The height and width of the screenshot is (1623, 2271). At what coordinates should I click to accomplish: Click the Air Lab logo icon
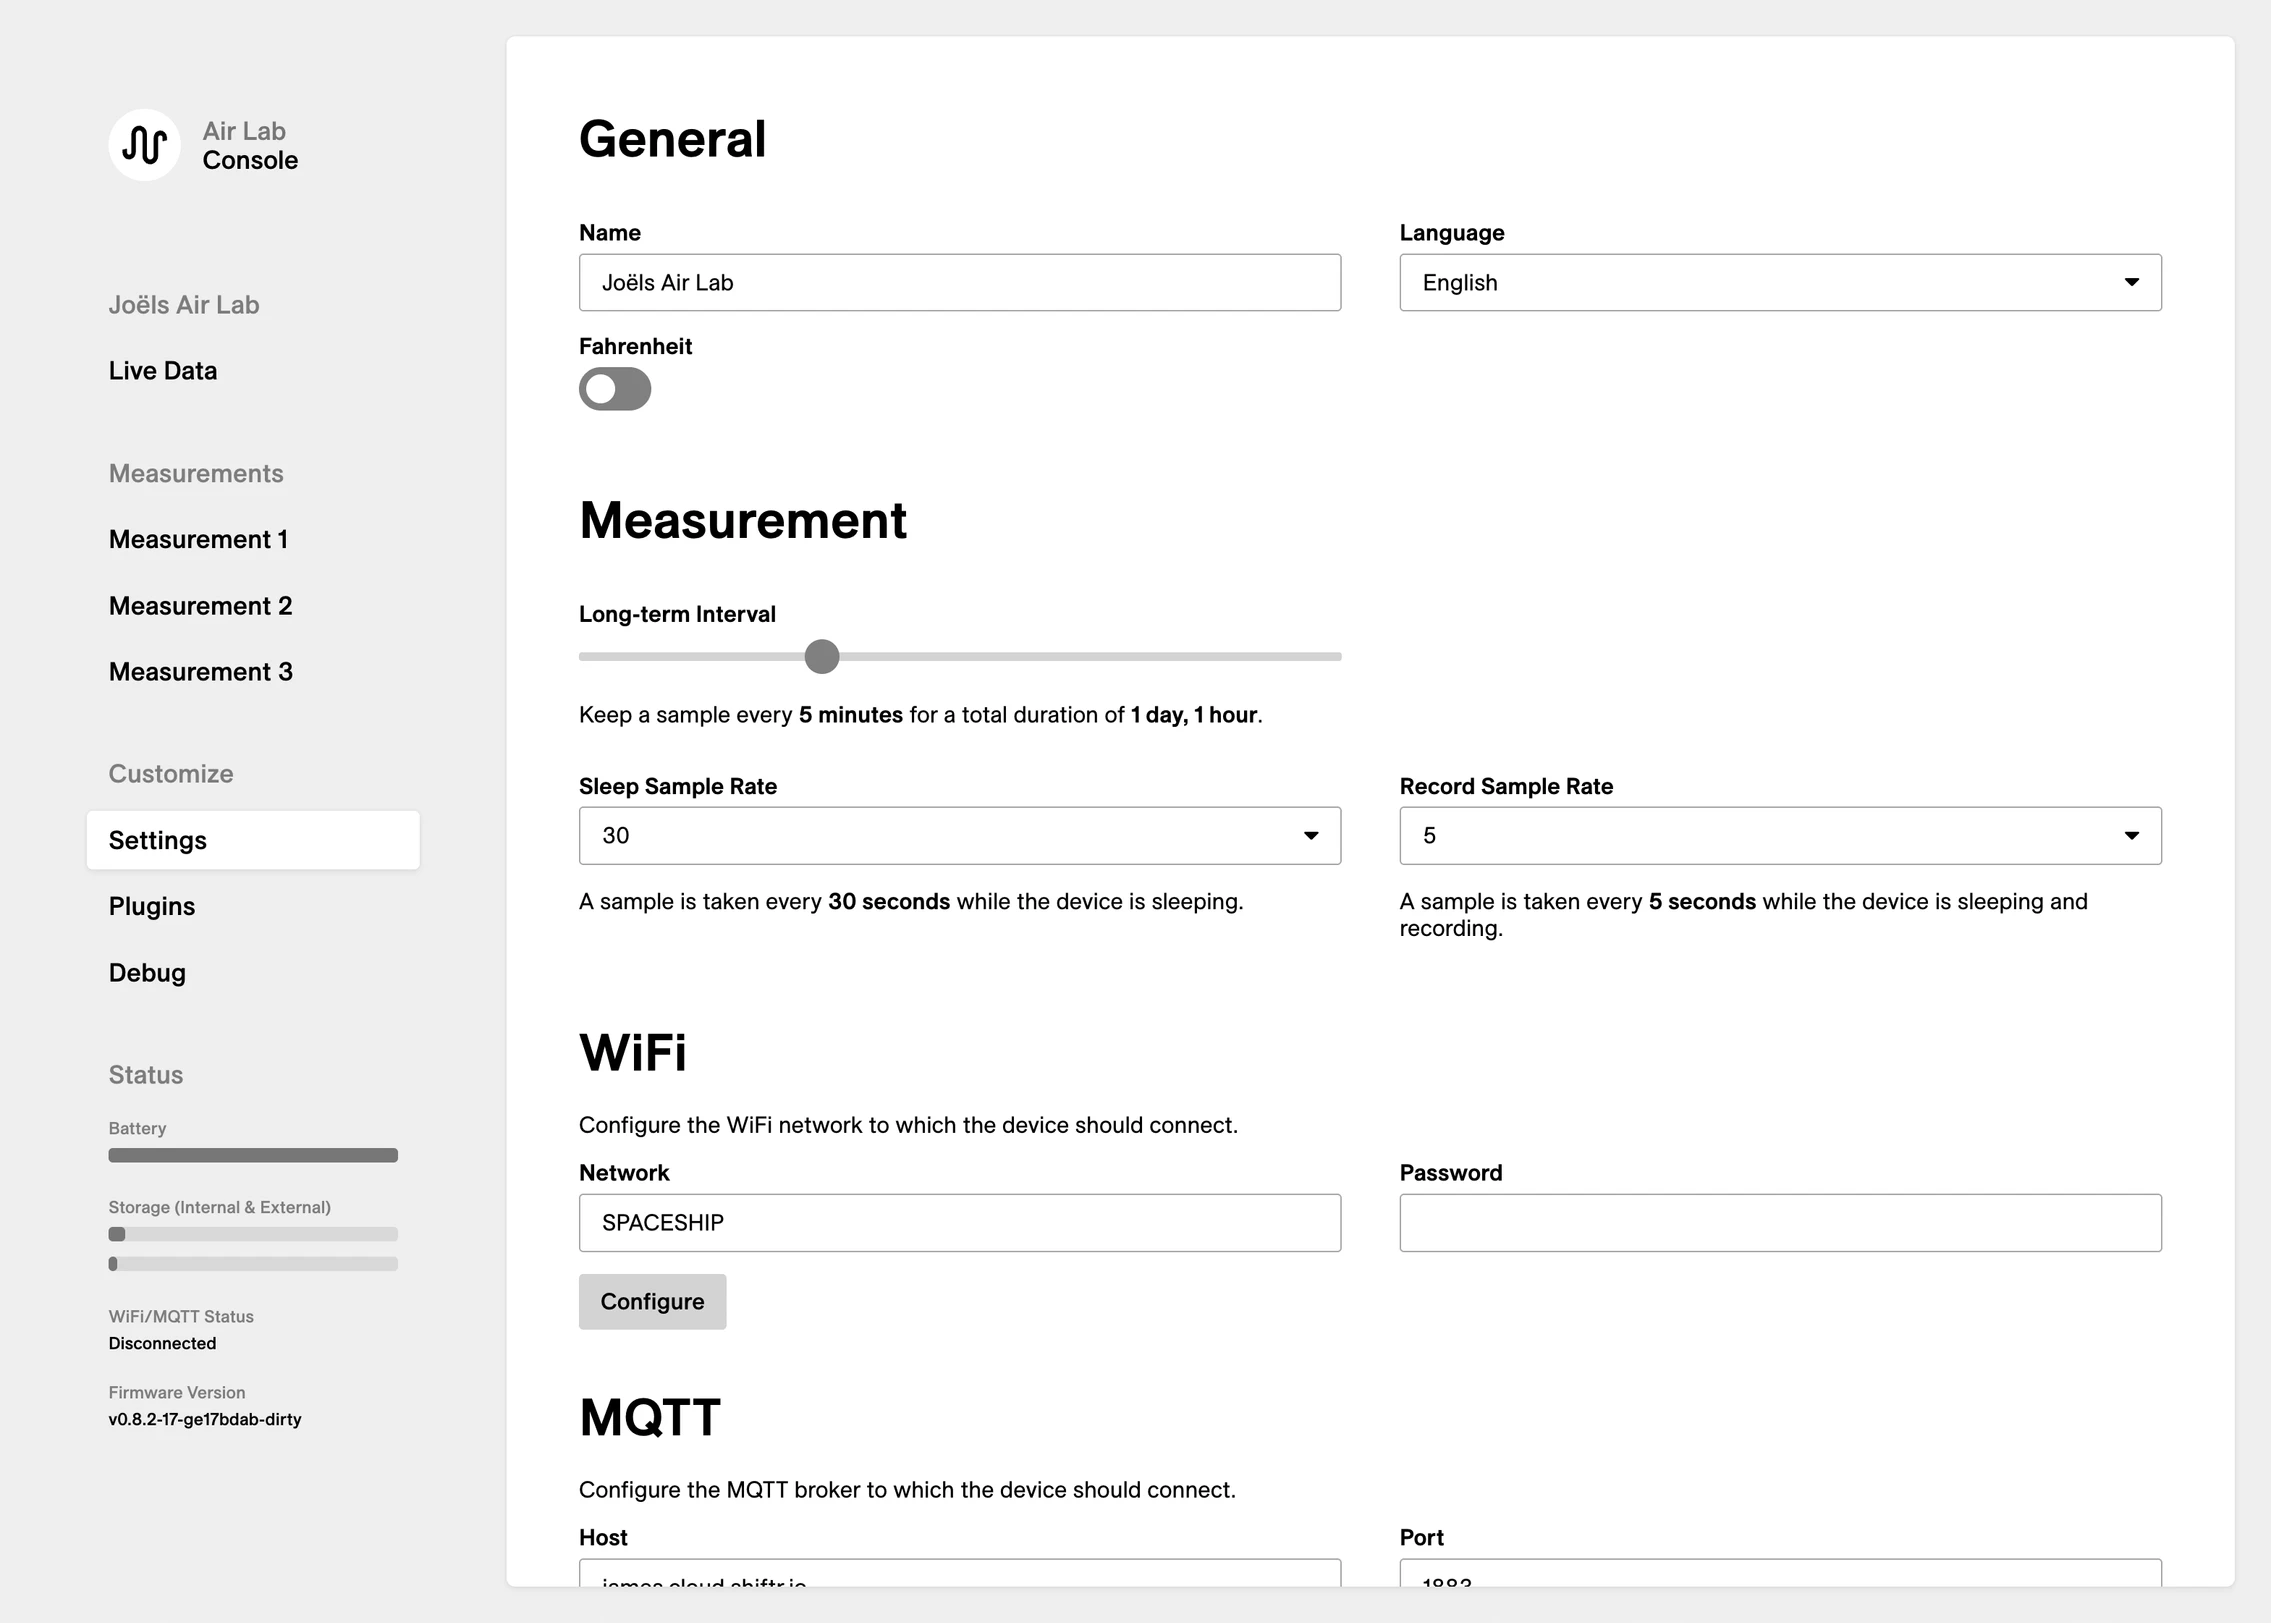pos(145,144)
